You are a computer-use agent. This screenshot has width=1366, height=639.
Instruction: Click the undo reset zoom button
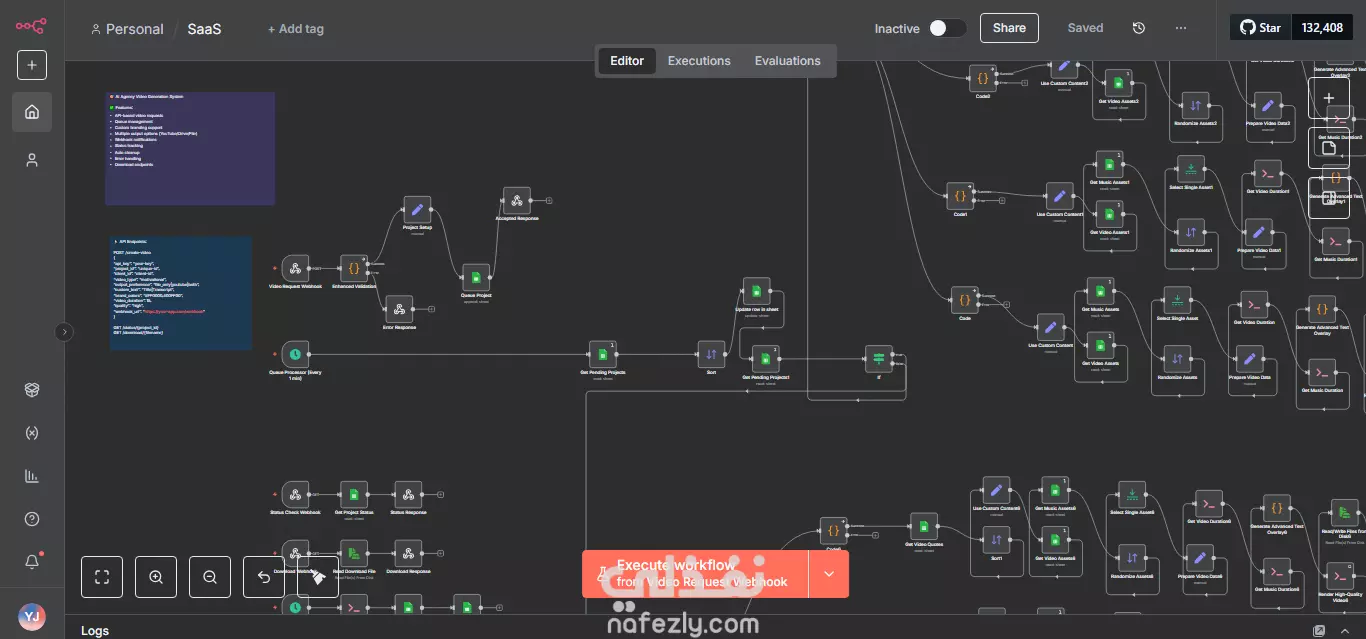coord(264,577)
